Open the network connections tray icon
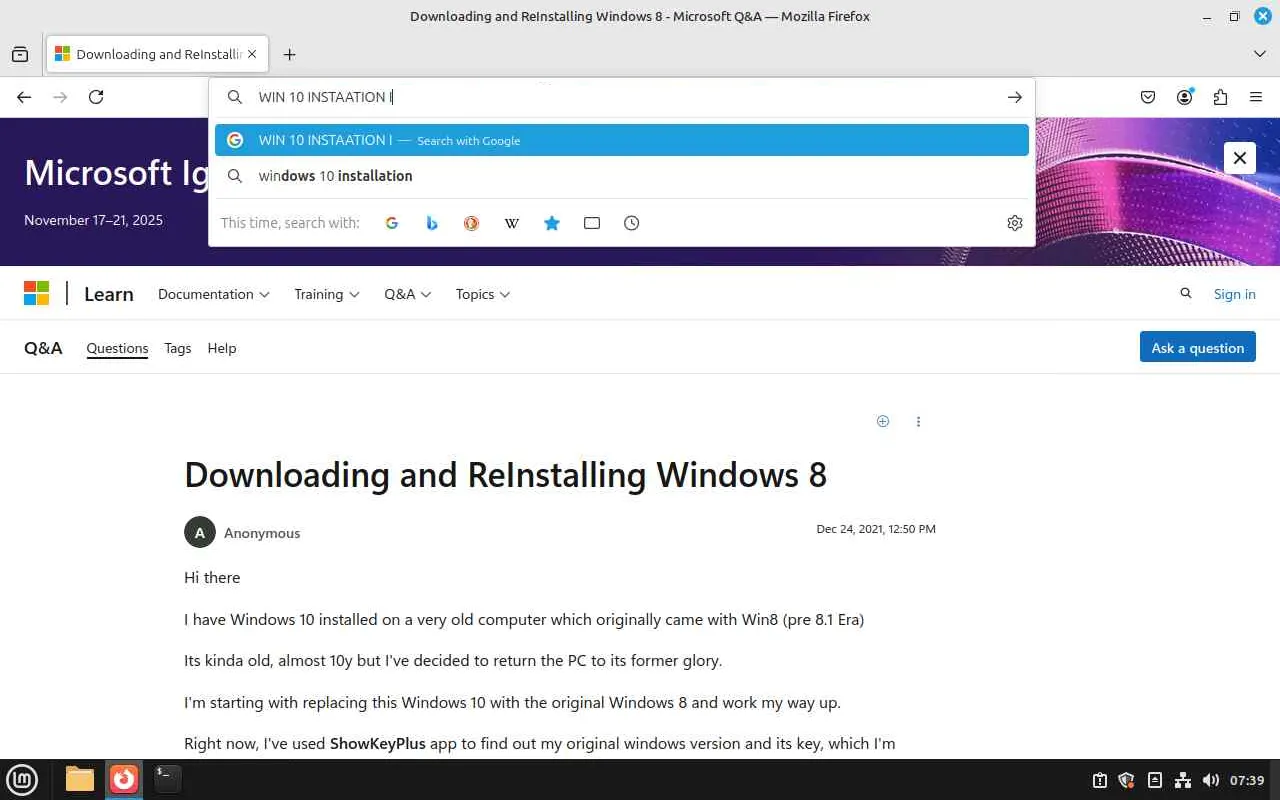 (x=1183, y=780)
